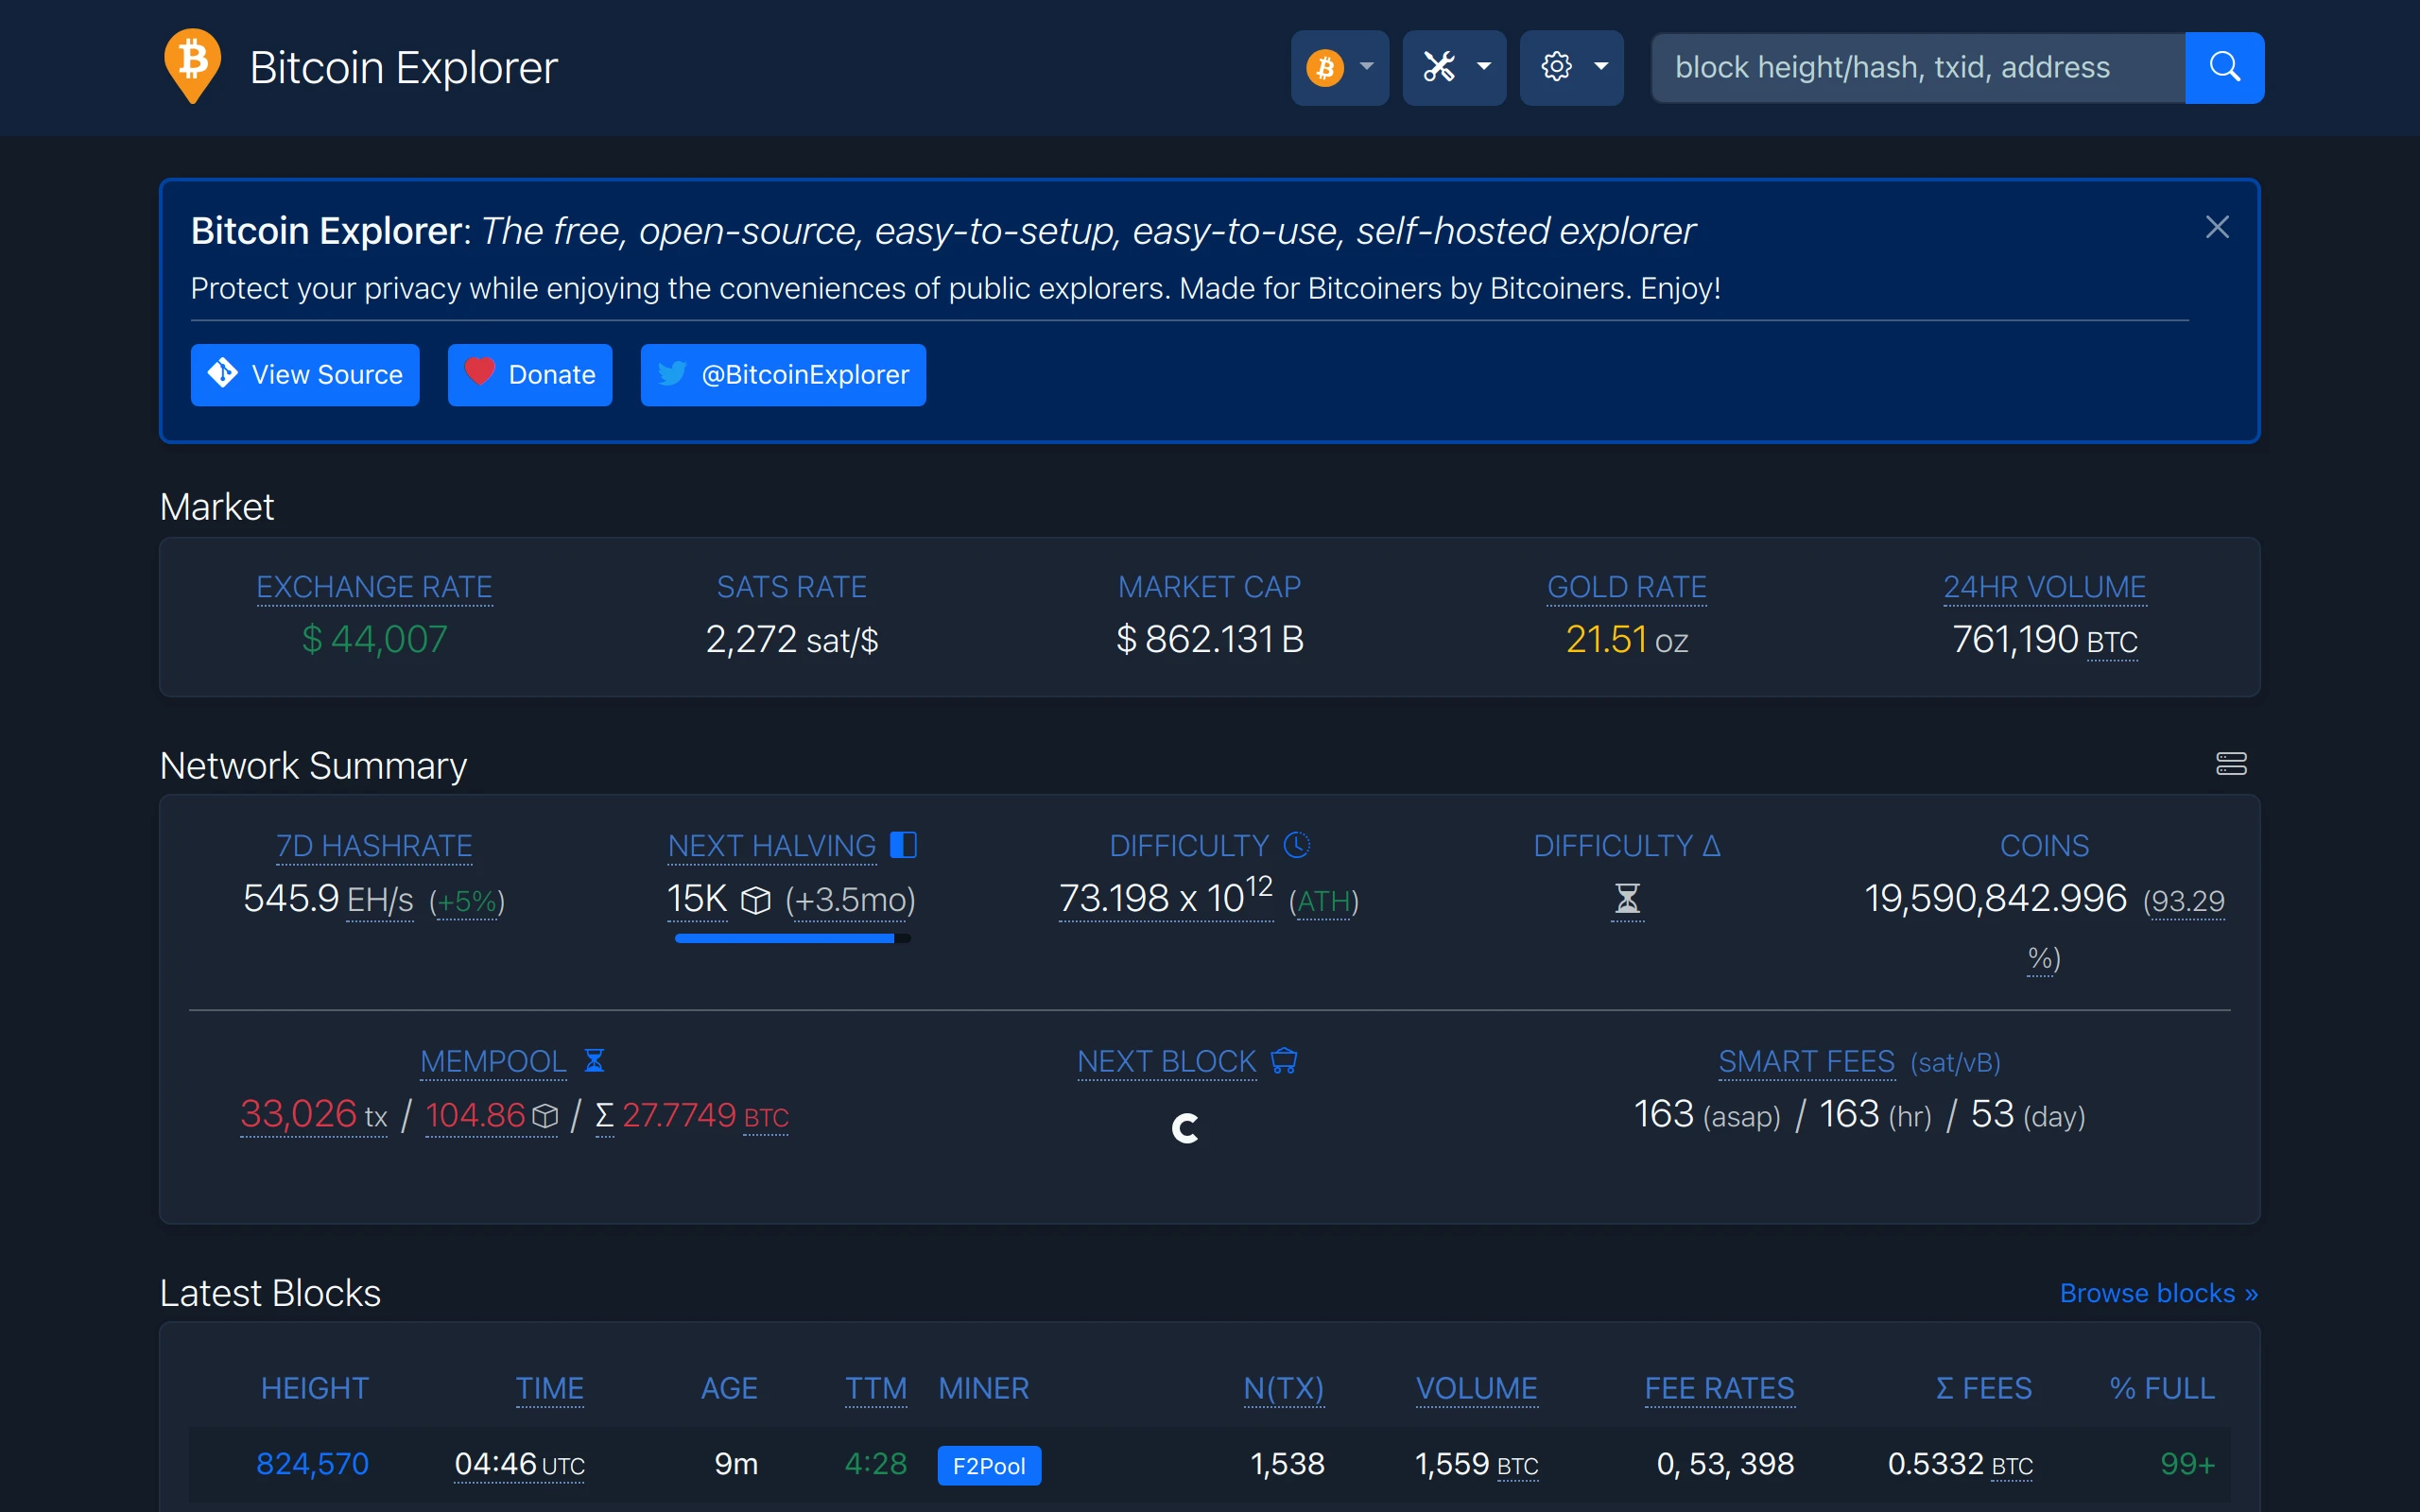This screenshot has height=1512, width=2420.
Task: Click the View Source button
Action: pyautogui.click(x=305, y=374)
